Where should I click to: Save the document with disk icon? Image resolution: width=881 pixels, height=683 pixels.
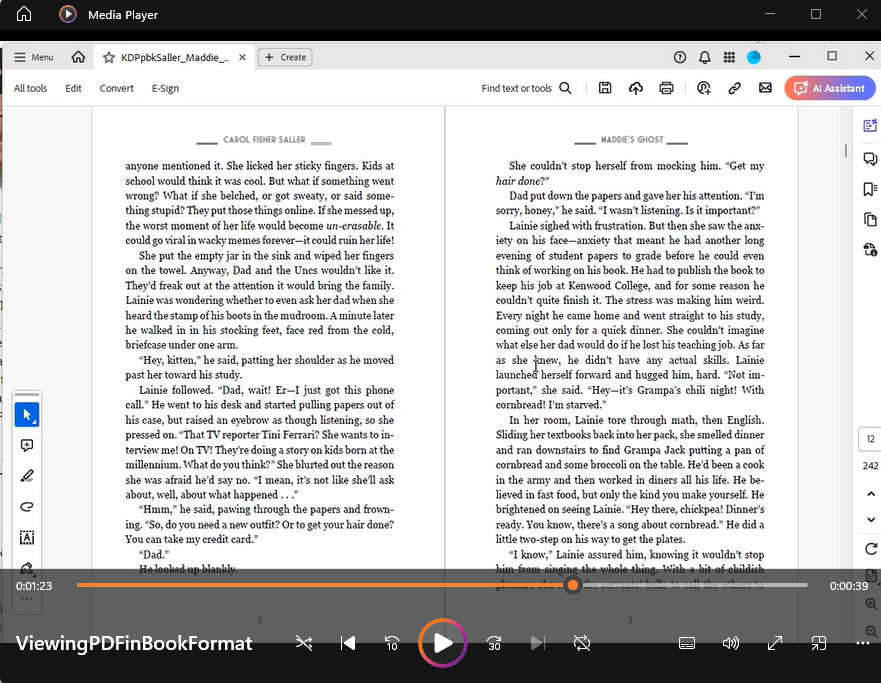point(605,88)
